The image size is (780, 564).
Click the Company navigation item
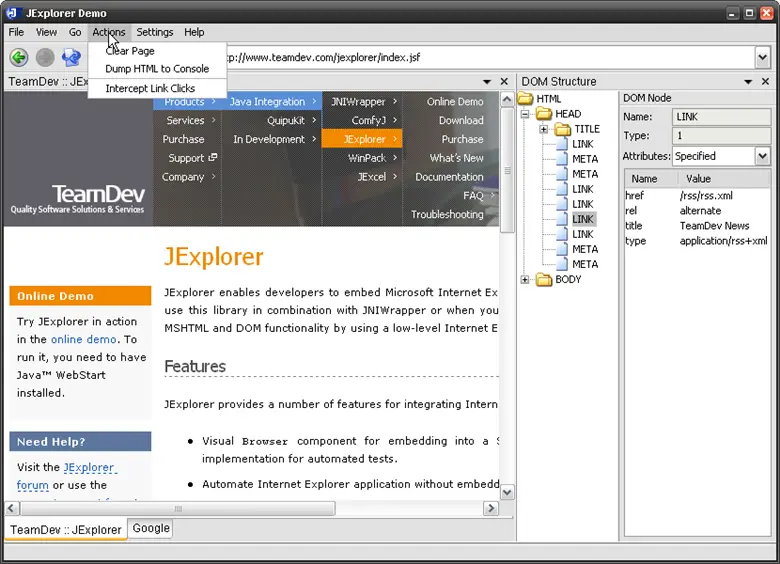183,177
